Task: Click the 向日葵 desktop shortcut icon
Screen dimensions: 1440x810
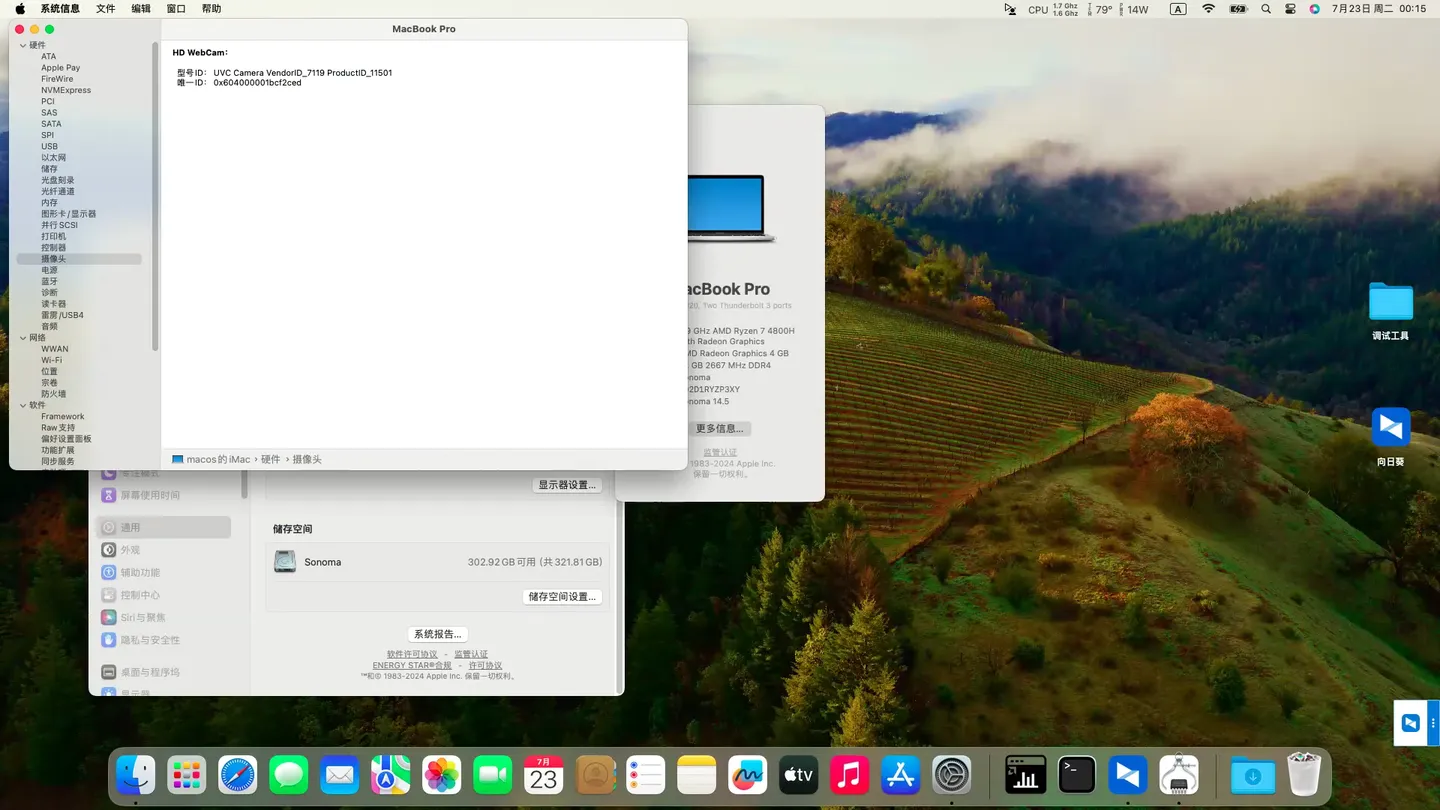Action: [x=1390, y=428]
